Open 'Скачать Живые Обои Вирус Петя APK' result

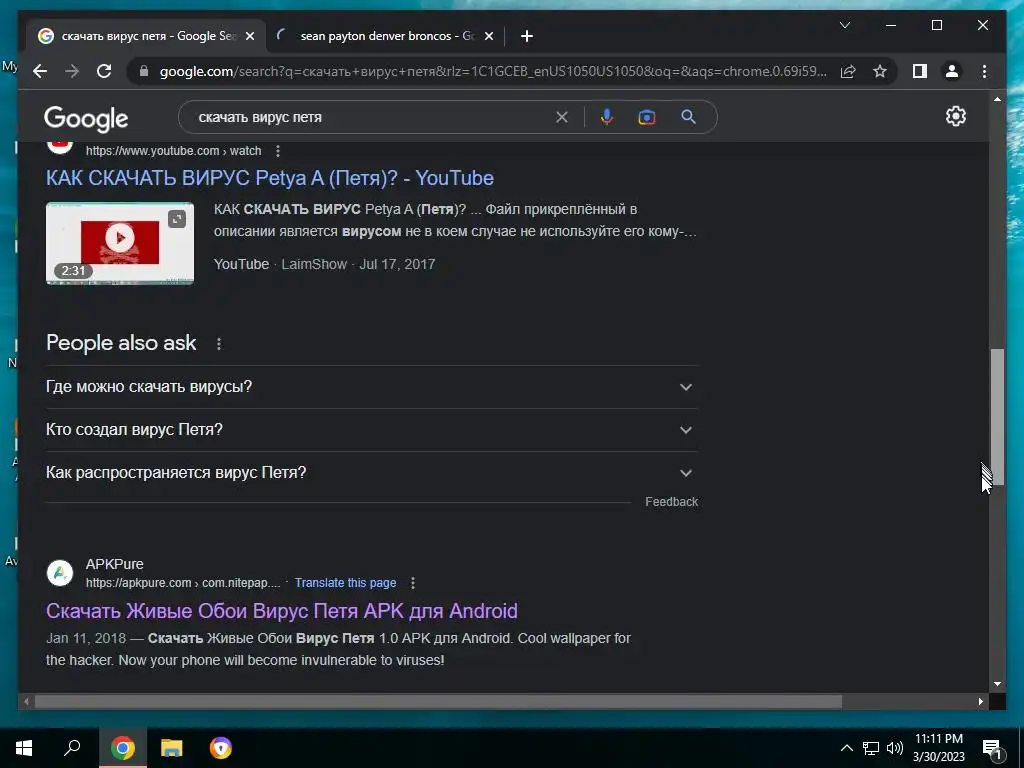[x=281, y=611]
